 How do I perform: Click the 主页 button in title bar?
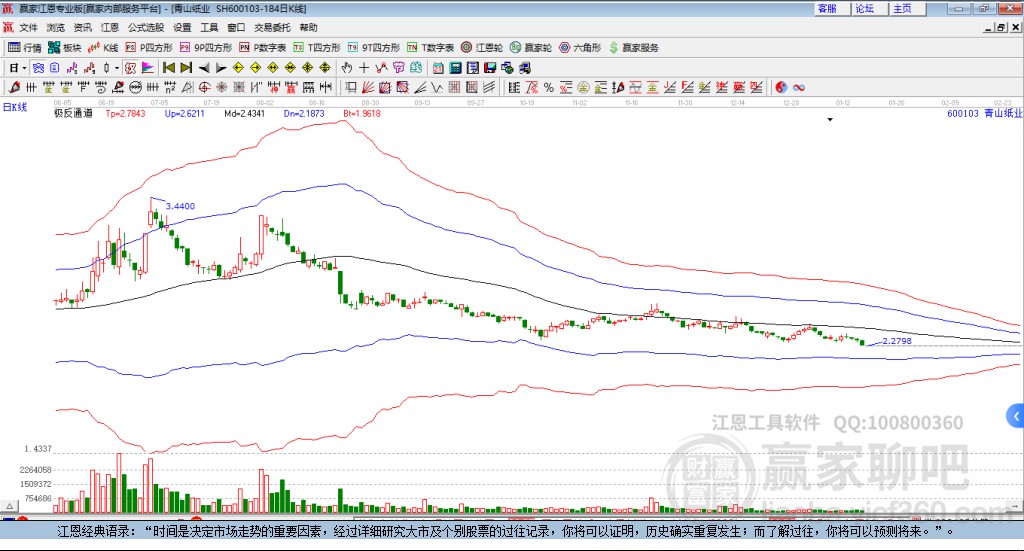tap(907, 8)
